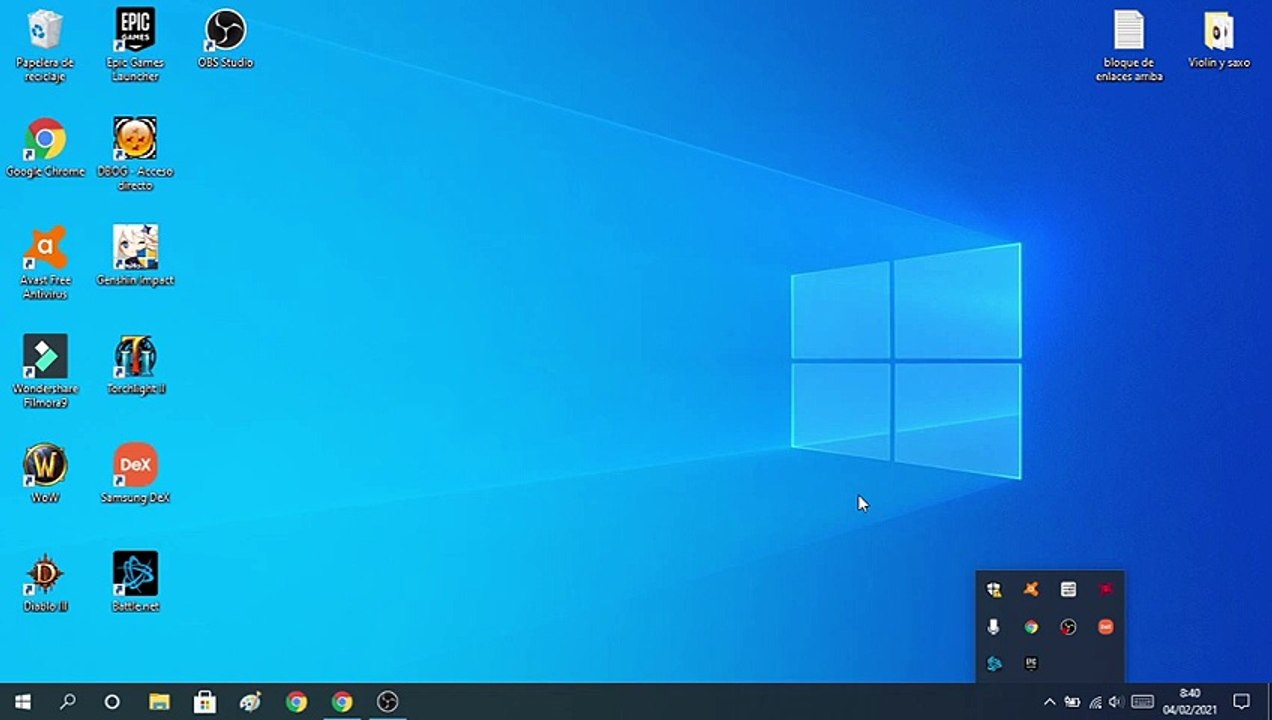
Task: Select the Papelera de reciclaje desktop icon
Action: (x=45, y=45)
